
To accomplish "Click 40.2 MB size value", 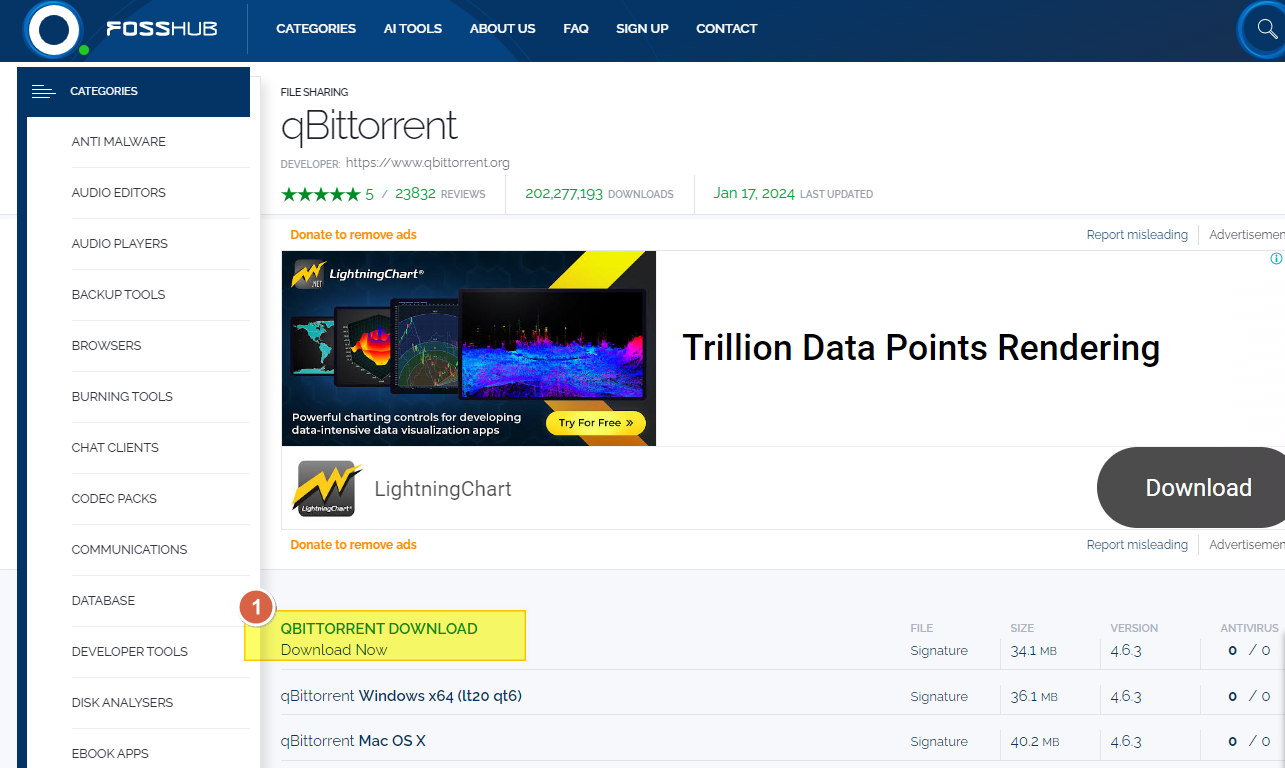I will coord(1033,742).
